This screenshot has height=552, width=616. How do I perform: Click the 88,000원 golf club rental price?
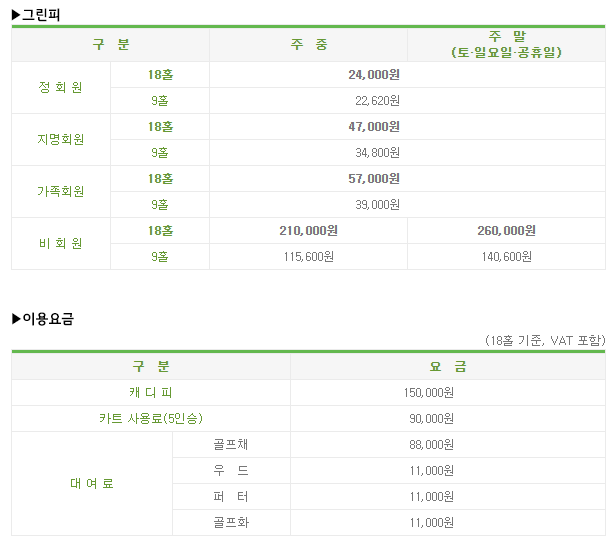(431, 444)
